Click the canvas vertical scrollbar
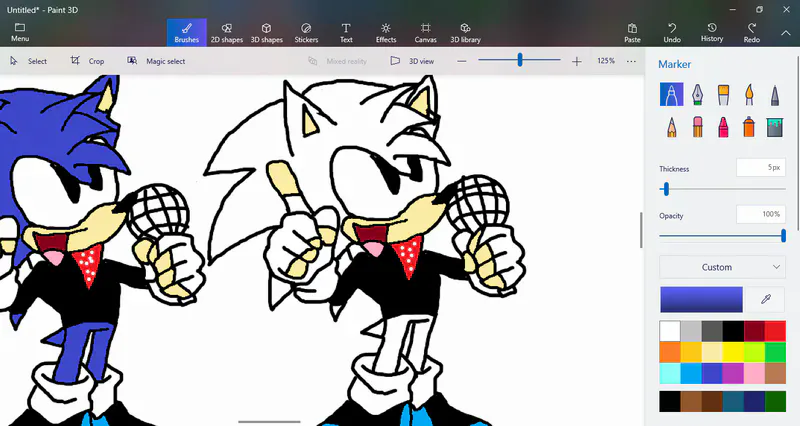Screen dimensions: 800x426 [641, 230]
